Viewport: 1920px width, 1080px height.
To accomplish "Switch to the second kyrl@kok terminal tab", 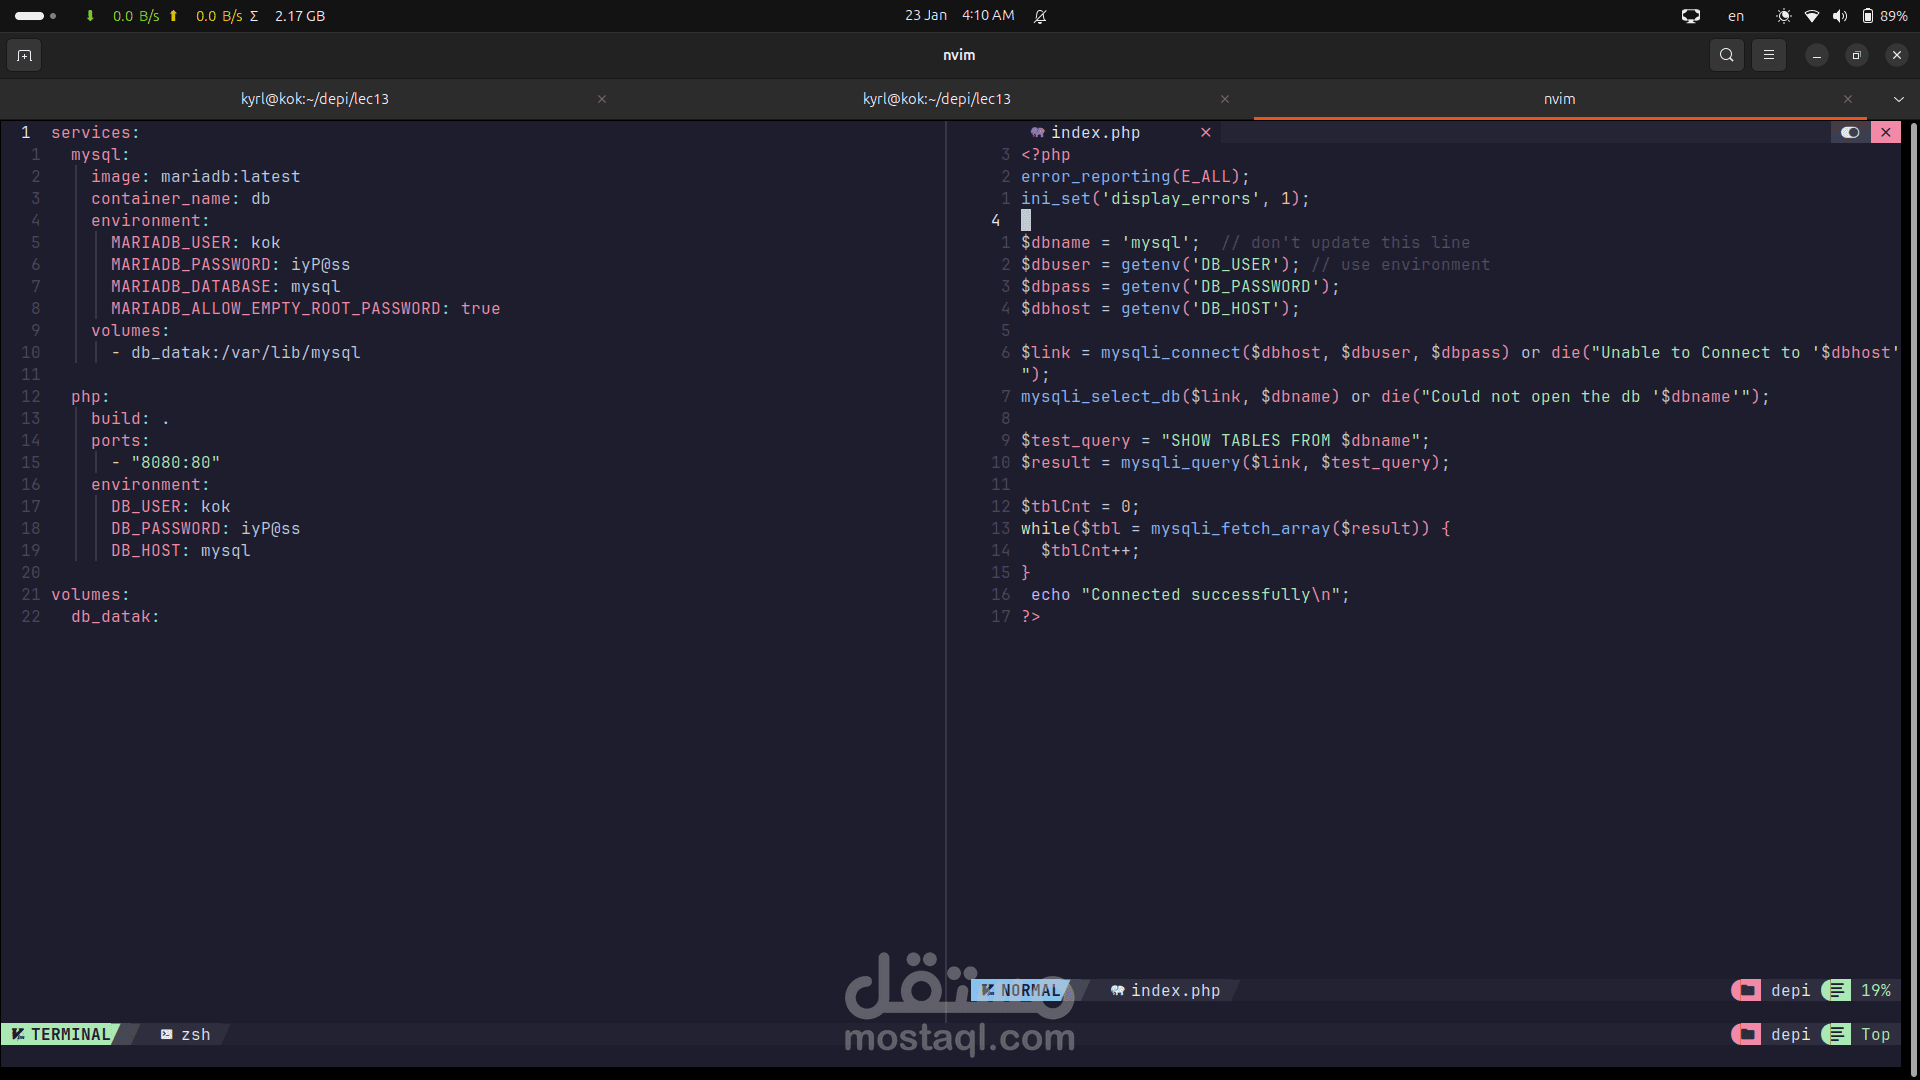I will [x=936, y=99].
